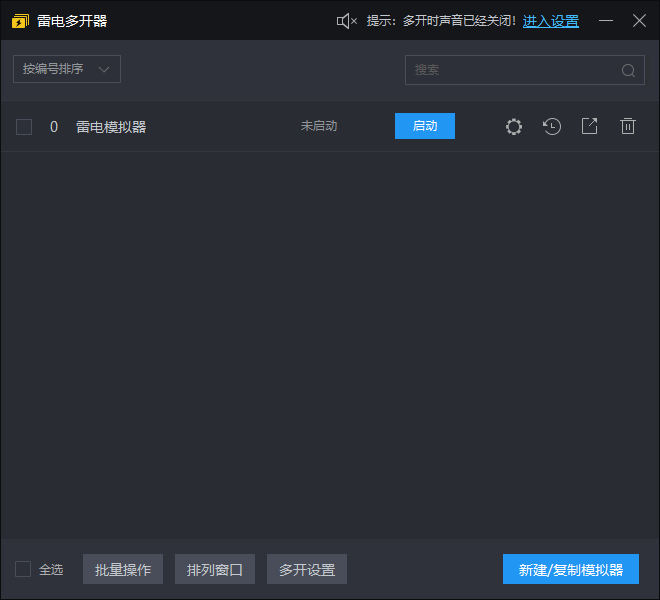Delete 雷电模拟器 with the trash icon
The height and width of the screenshot is (600, 660).
[628, 126]
